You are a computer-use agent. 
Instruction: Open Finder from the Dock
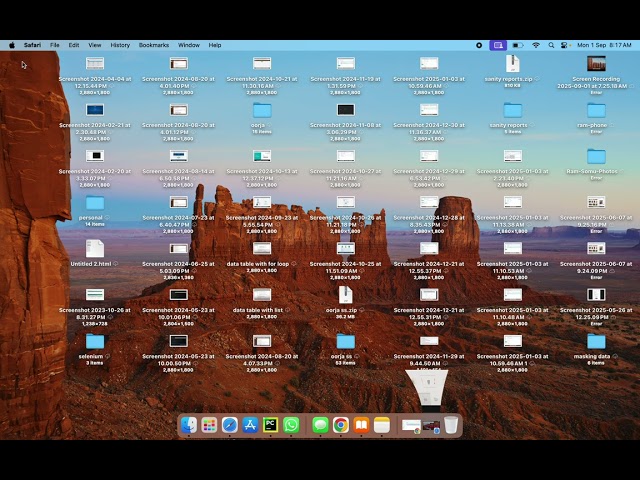click(x=188, y=425)
